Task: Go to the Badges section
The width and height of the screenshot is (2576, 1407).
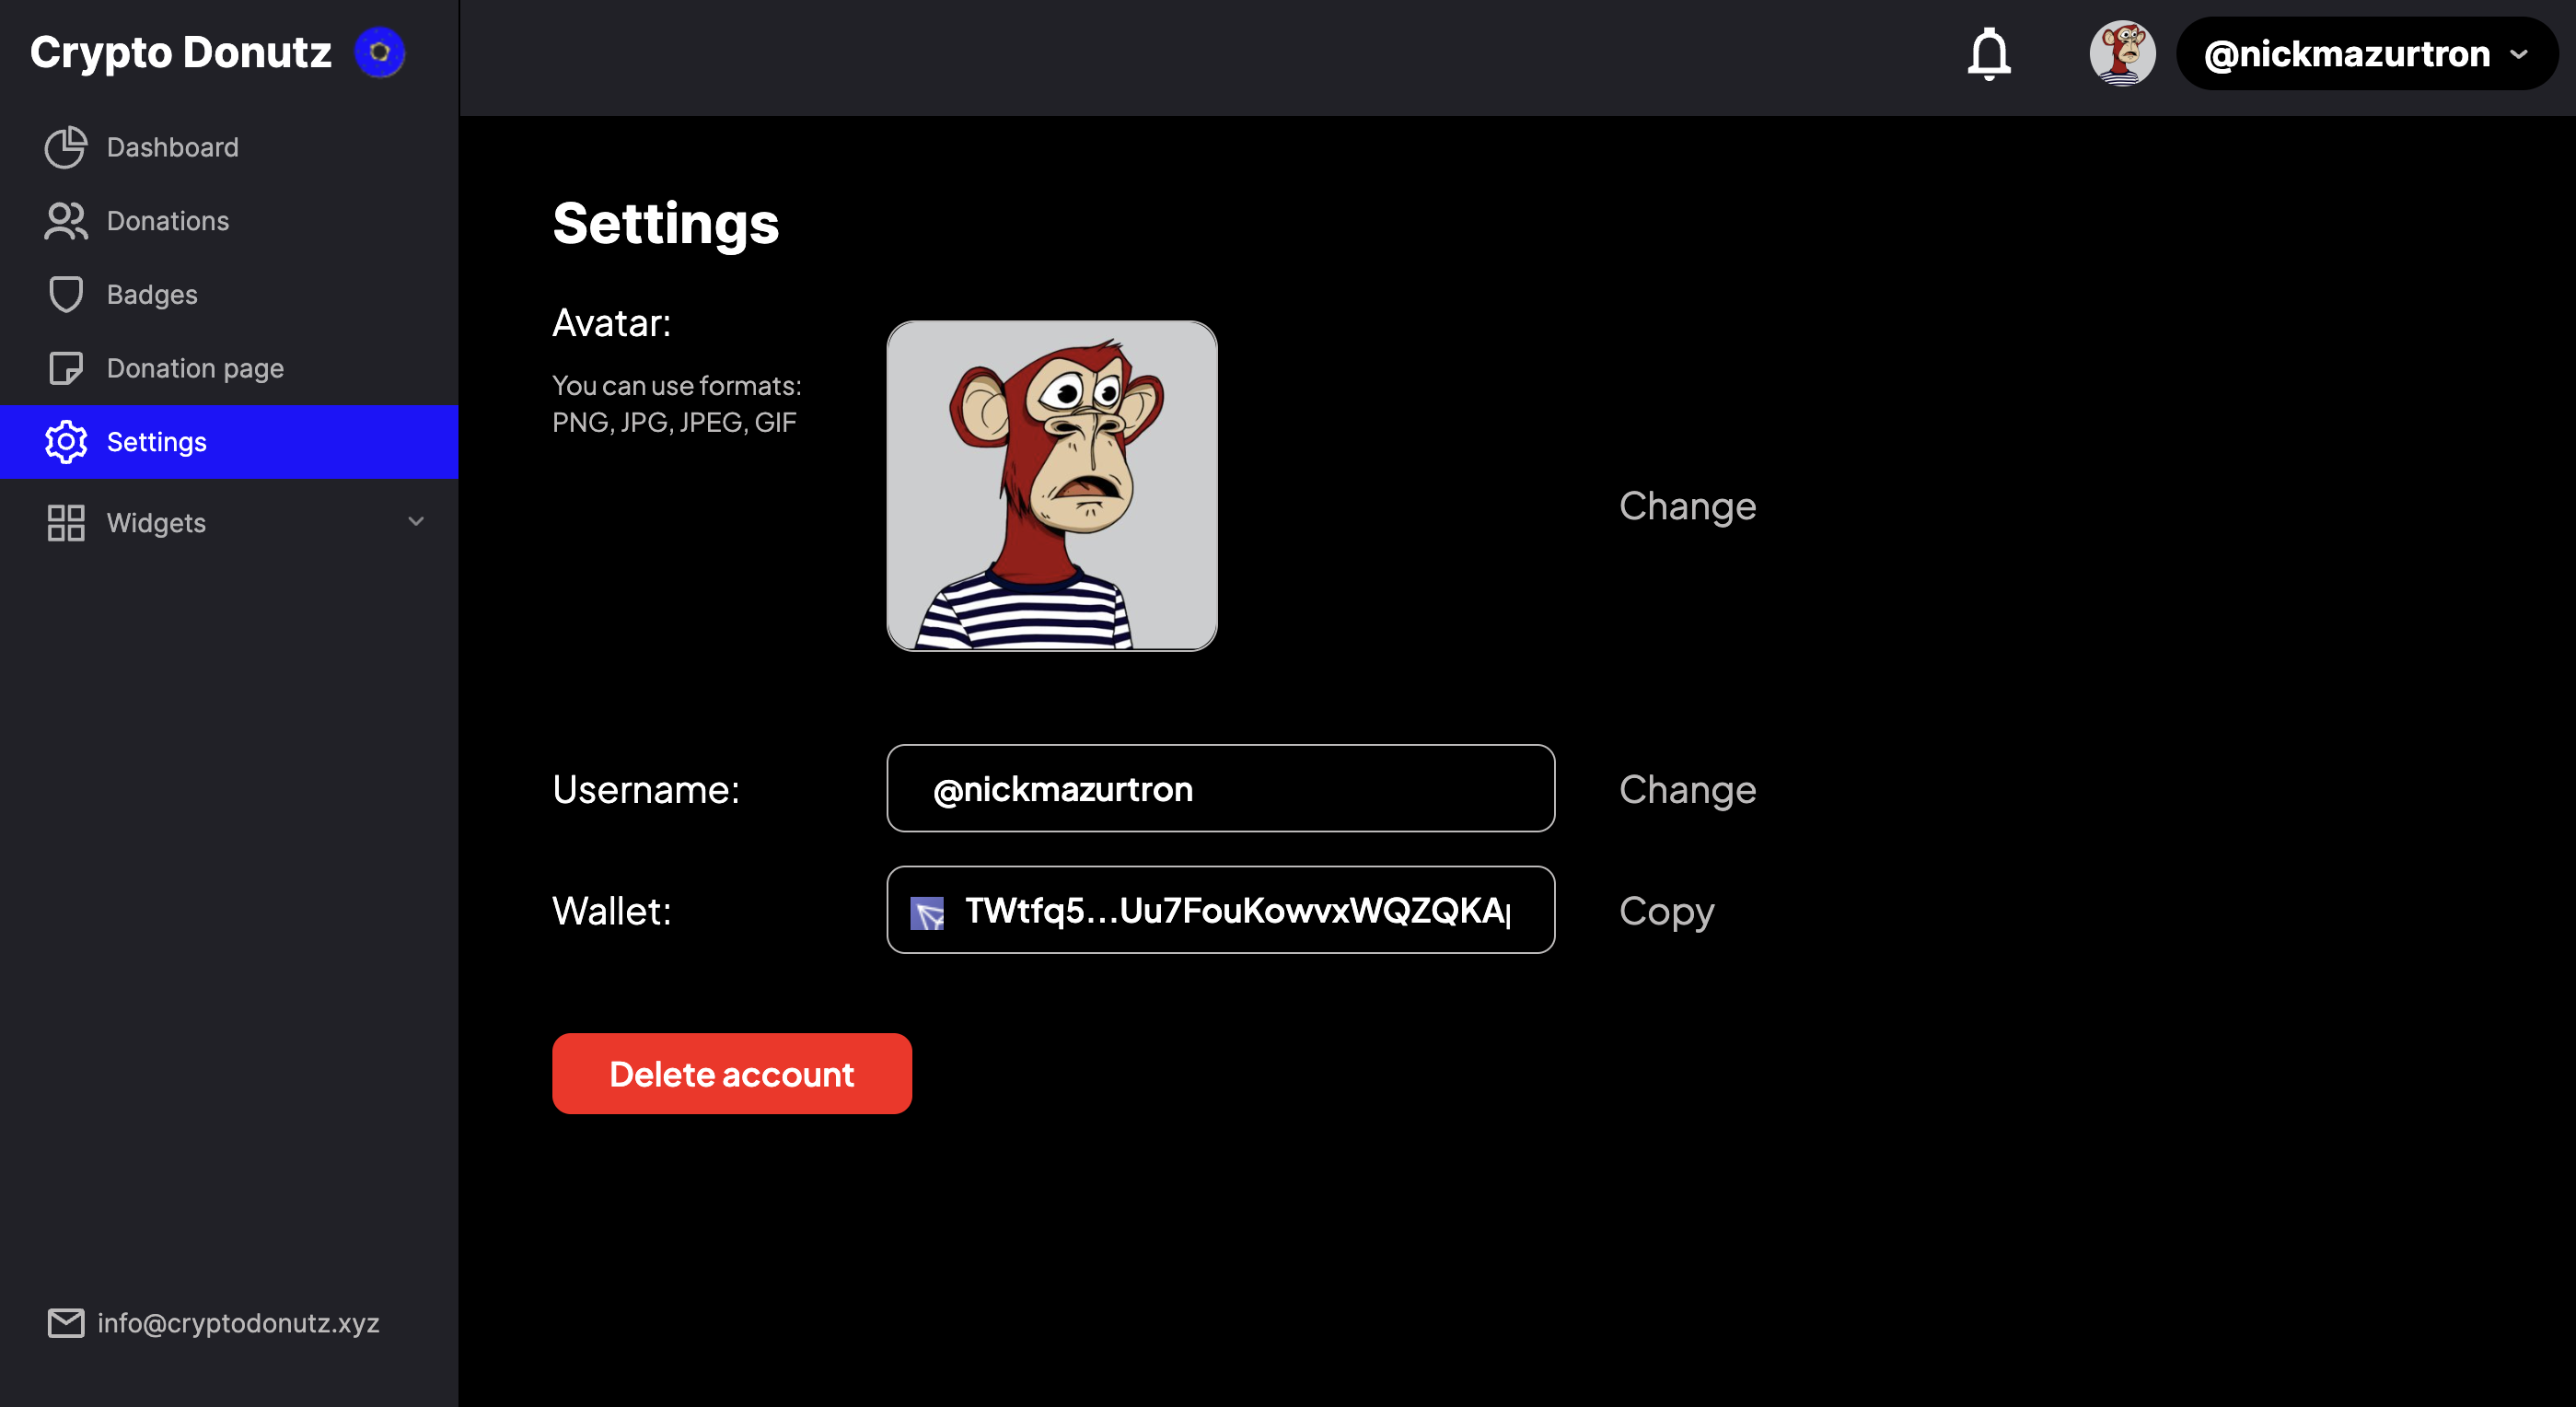Action: (x=152, y=295)
